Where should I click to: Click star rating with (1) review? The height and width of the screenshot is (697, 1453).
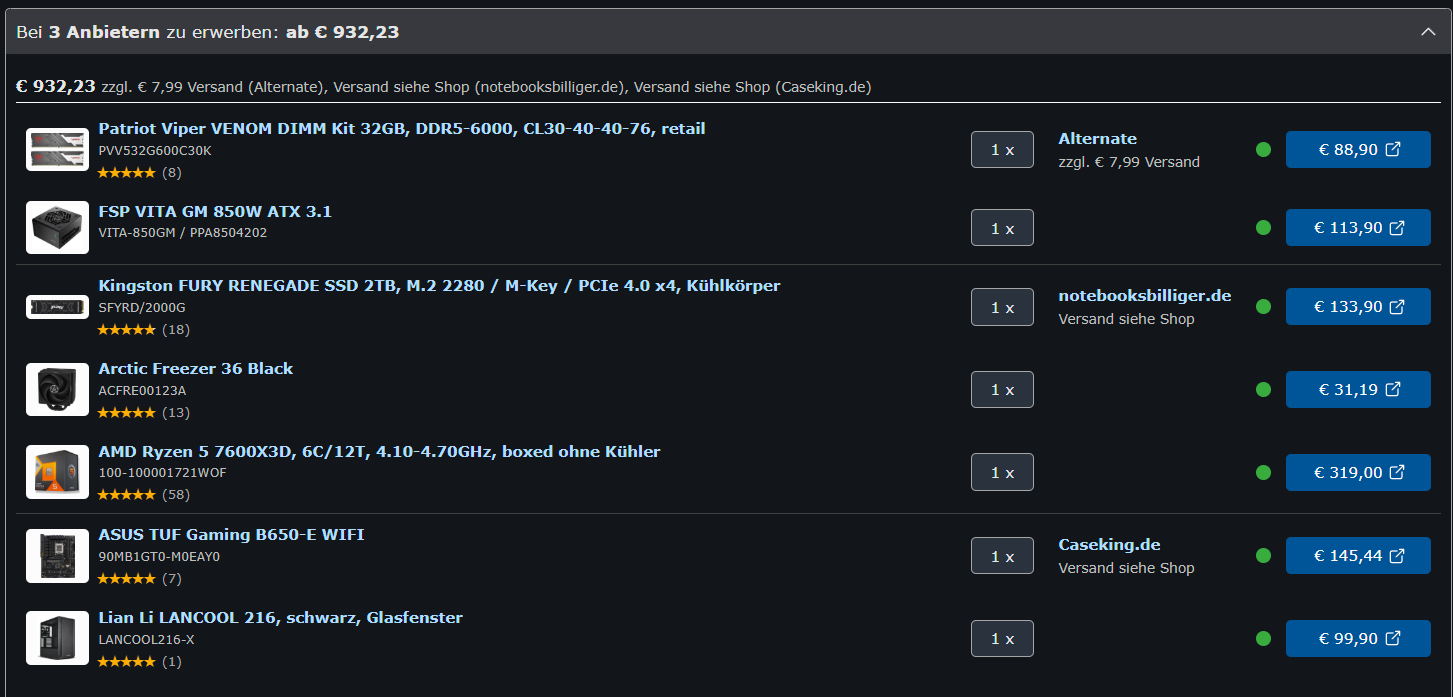tap(139, 661)
